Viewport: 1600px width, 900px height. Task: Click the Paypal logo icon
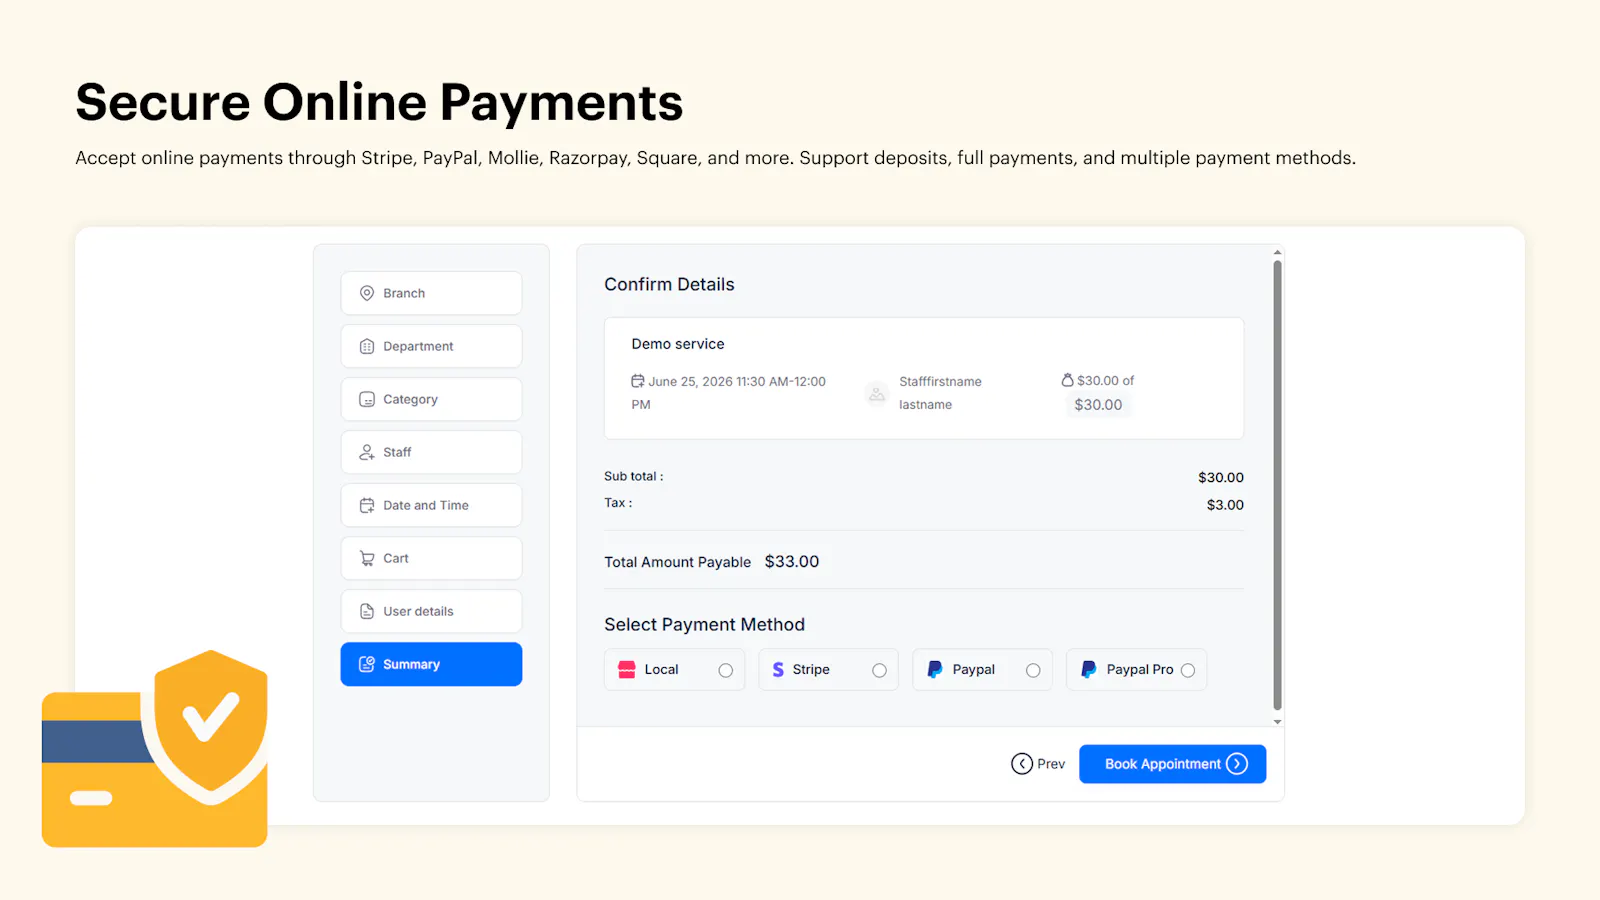tap(935, 670)
